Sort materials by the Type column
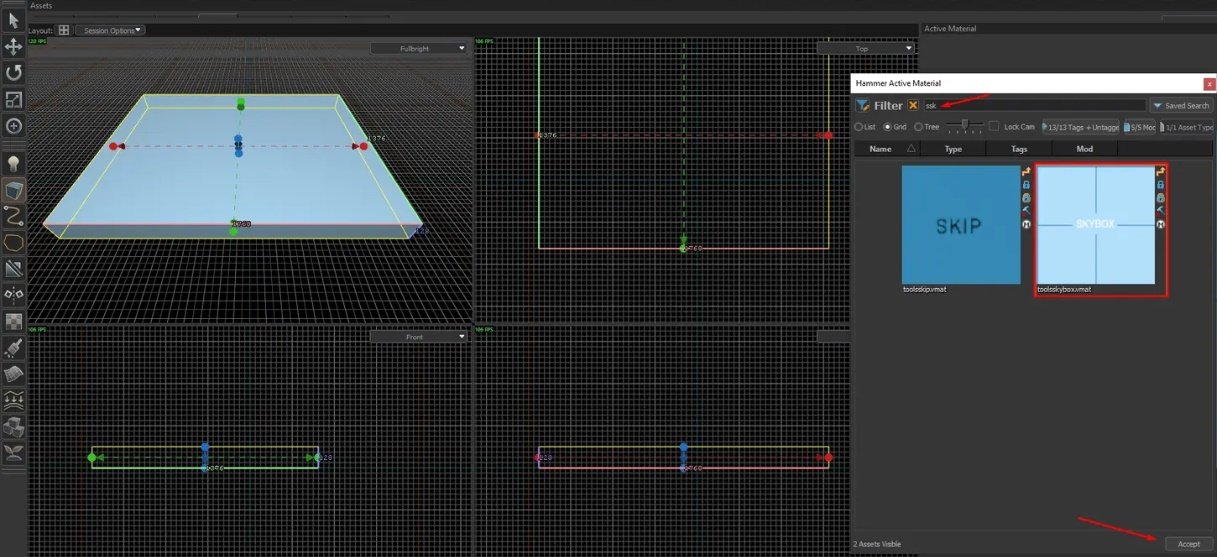 point(953,149)
